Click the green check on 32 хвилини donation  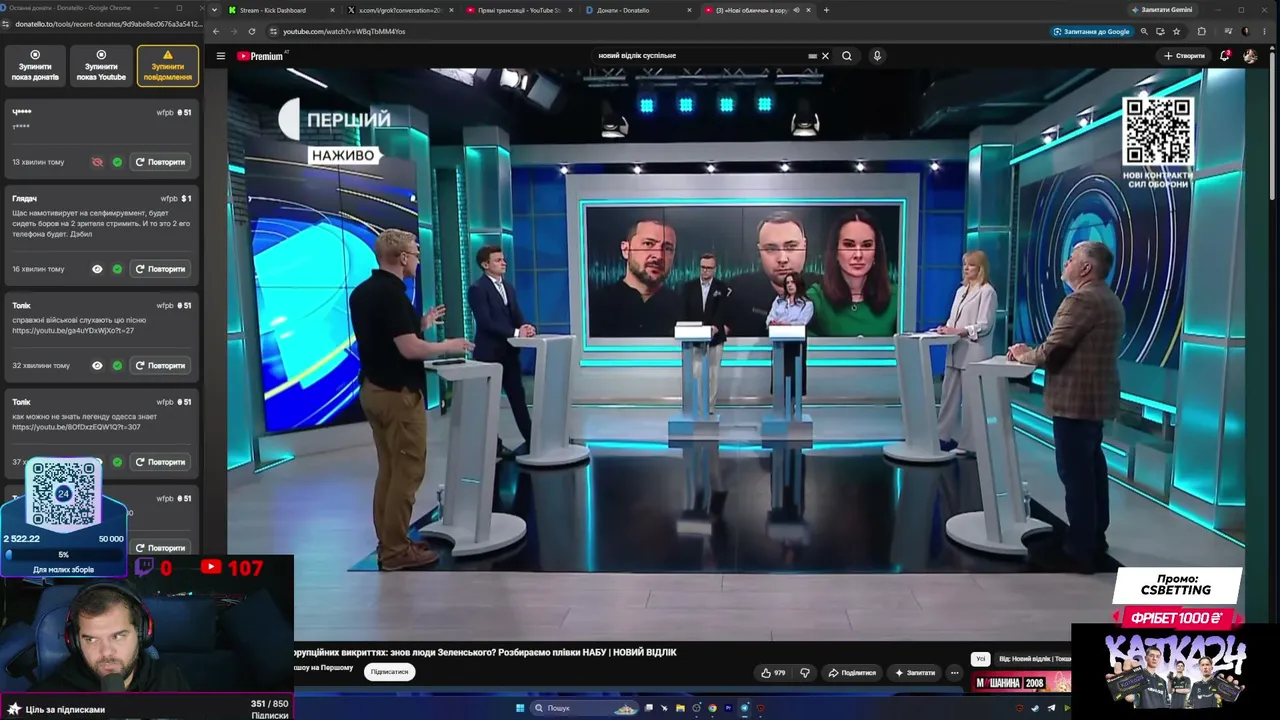pyautogui.click(x=117, y=366)
